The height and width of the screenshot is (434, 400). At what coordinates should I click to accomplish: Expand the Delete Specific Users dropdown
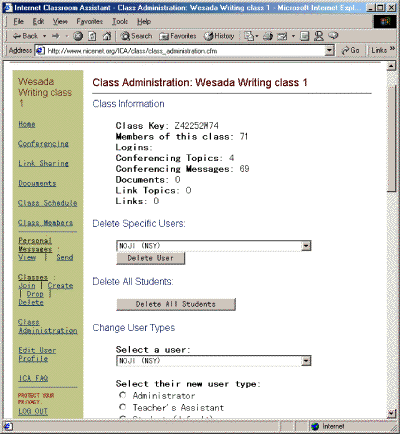pyautogui.click(x=306, y=246)
